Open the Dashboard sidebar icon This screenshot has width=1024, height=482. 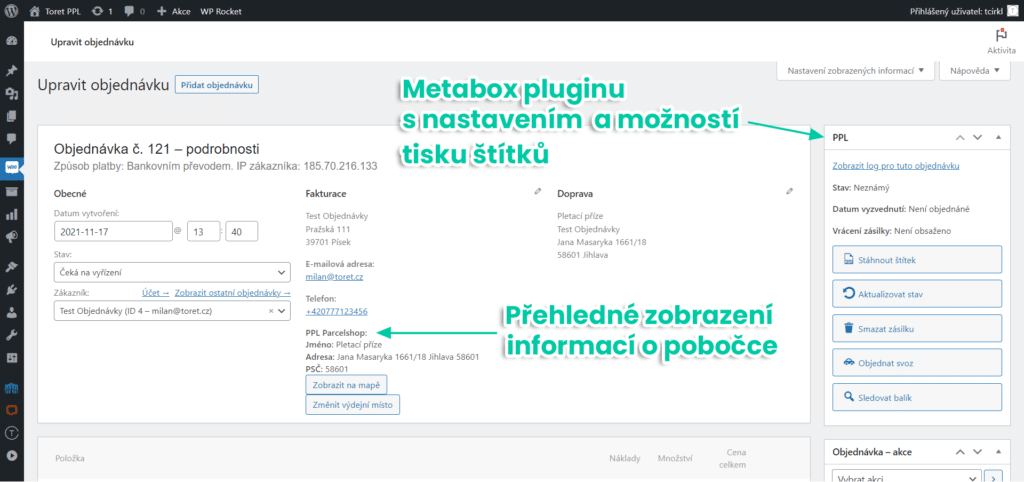(x=11, y=41)
